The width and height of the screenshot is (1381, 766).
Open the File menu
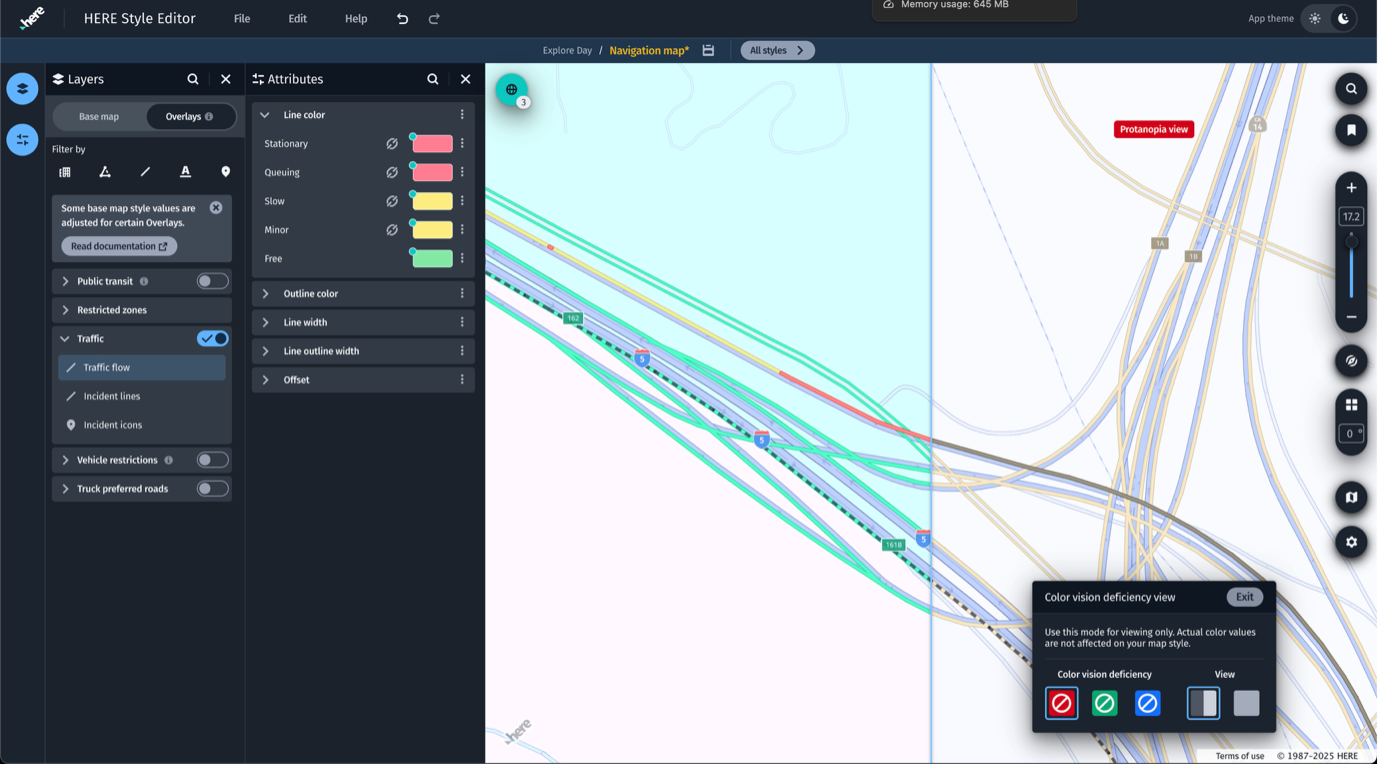click(243, 19)
